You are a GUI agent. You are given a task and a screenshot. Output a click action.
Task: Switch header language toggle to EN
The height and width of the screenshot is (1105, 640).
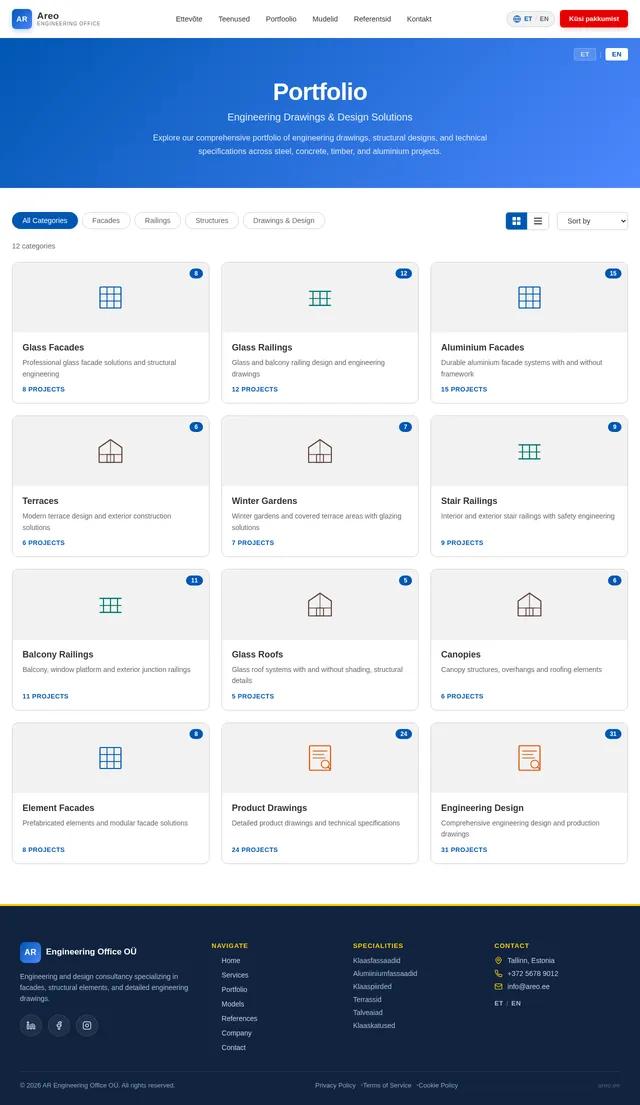(544, 19)
